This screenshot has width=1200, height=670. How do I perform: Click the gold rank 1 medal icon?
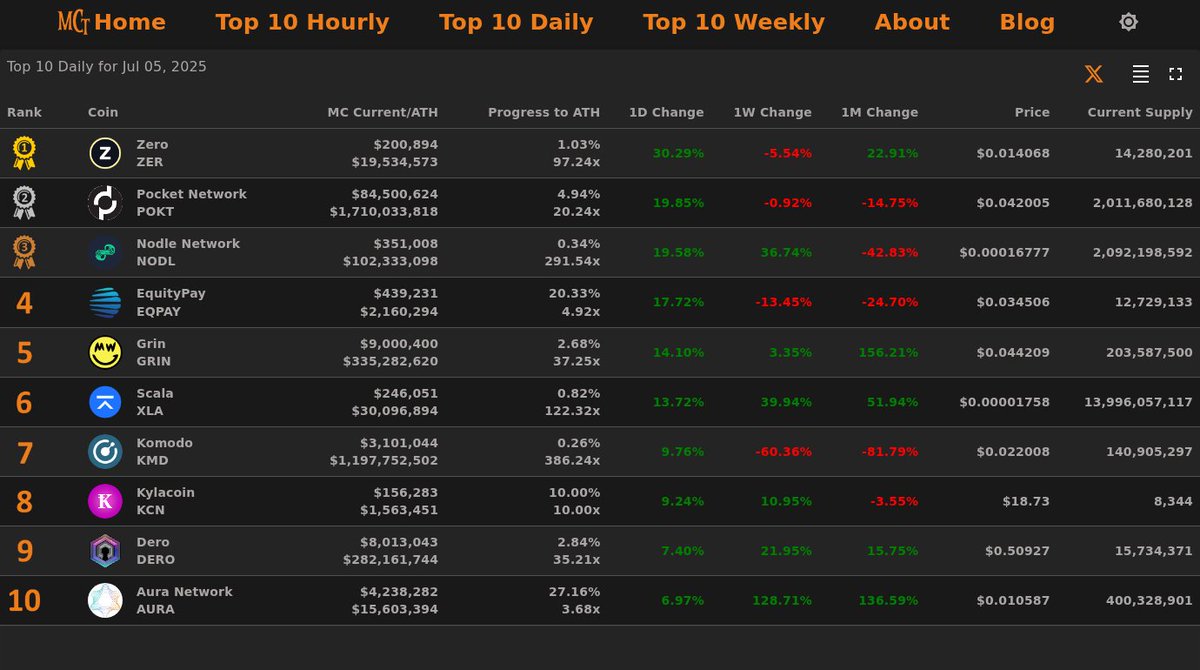pyautogui.click(x=24, y=153)
